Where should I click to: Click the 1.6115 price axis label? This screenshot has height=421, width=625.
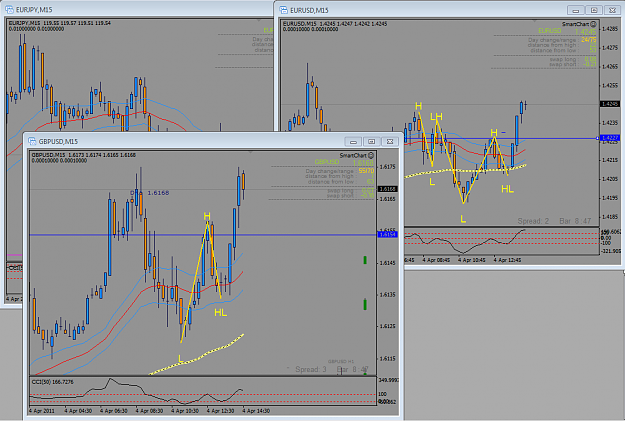(387, 358)
